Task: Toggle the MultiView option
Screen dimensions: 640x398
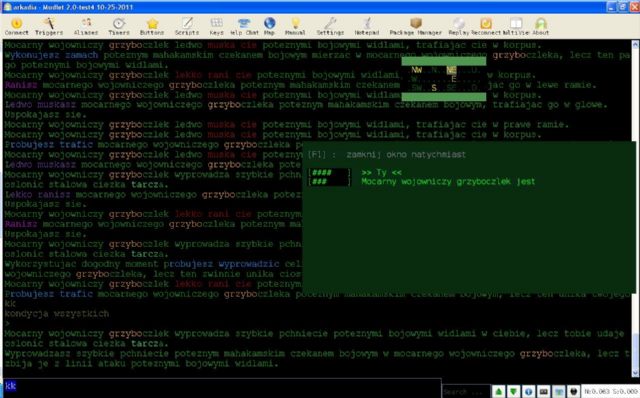Action: coord(516,27)
